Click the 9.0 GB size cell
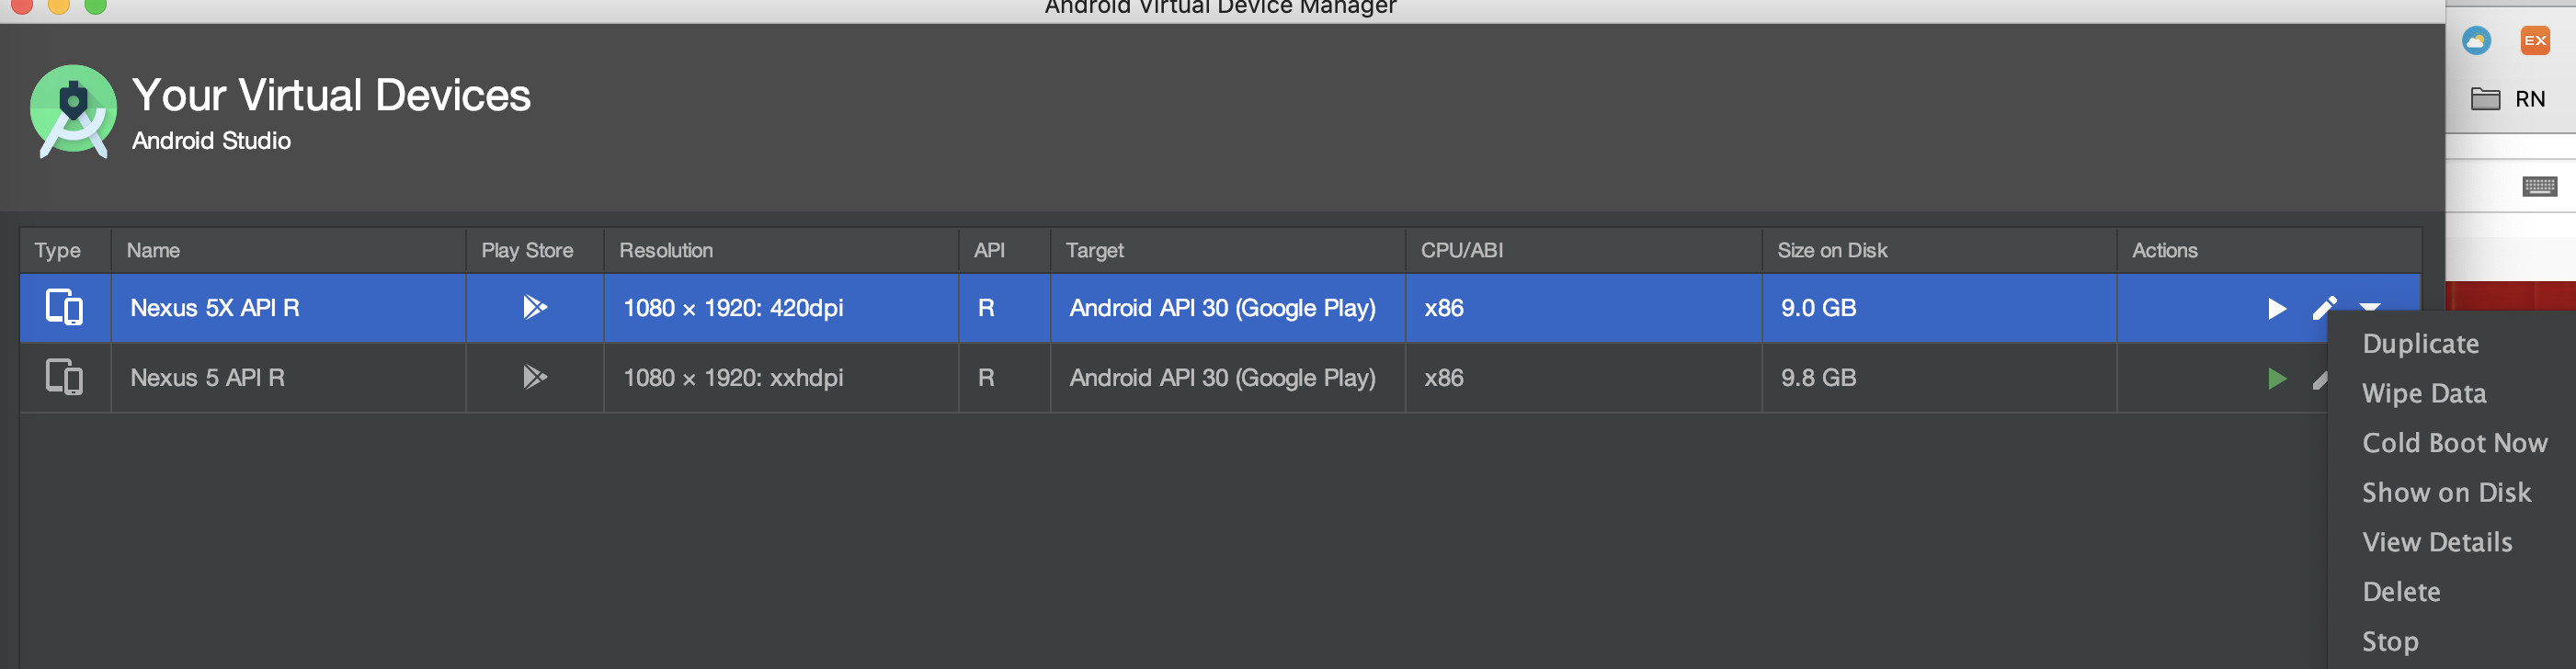This screenshot has height=669, width=2576. pyautogui.click(x=1939, y=308)
